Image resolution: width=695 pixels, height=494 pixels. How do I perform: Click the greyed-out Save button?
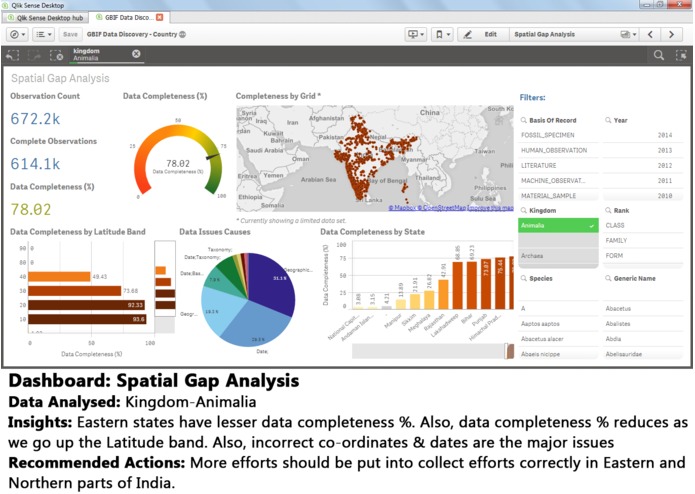coord(70,34)
